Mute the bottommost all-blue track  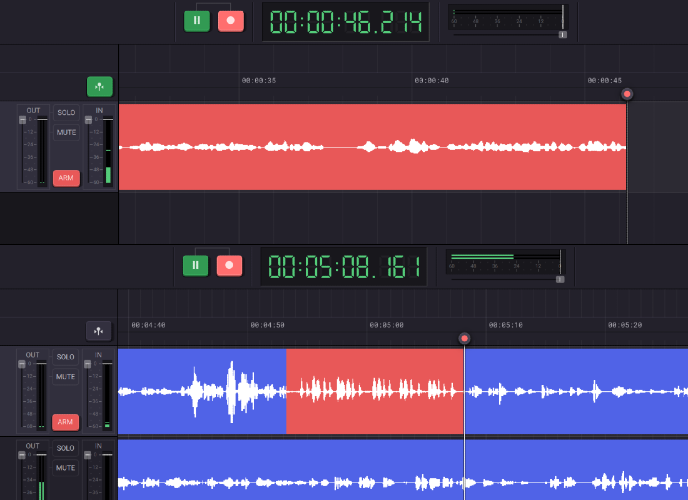tap(66, 468)
